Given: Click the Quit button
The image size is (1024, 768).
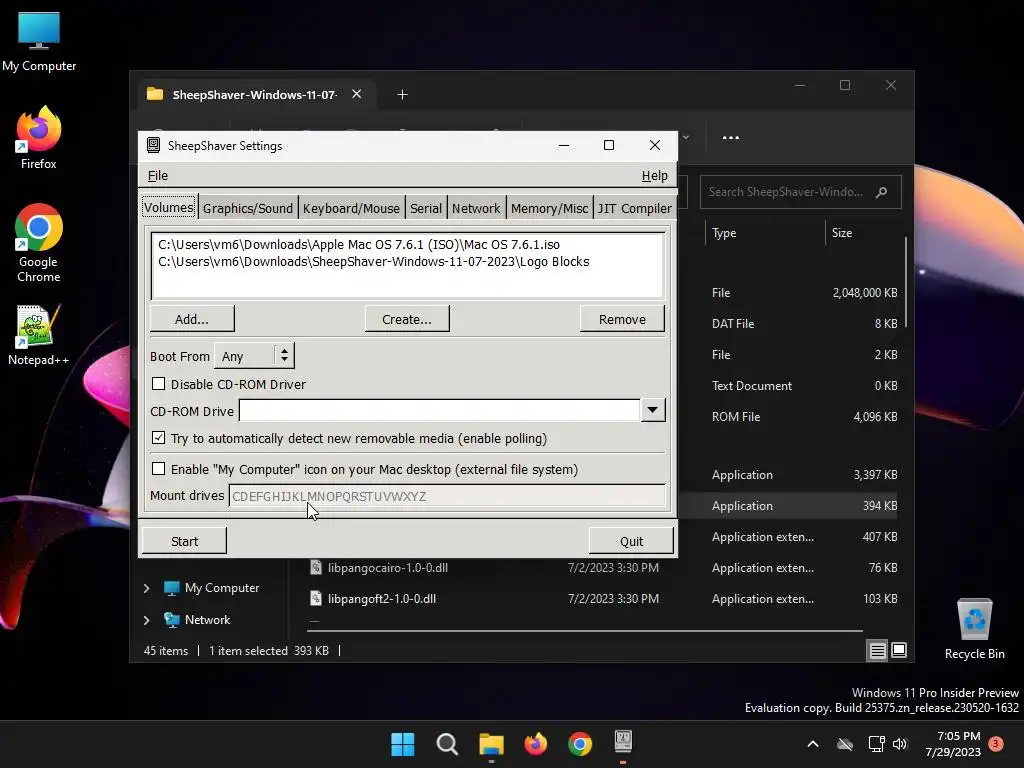Looking at the screenshot, I should click(631, 541).
